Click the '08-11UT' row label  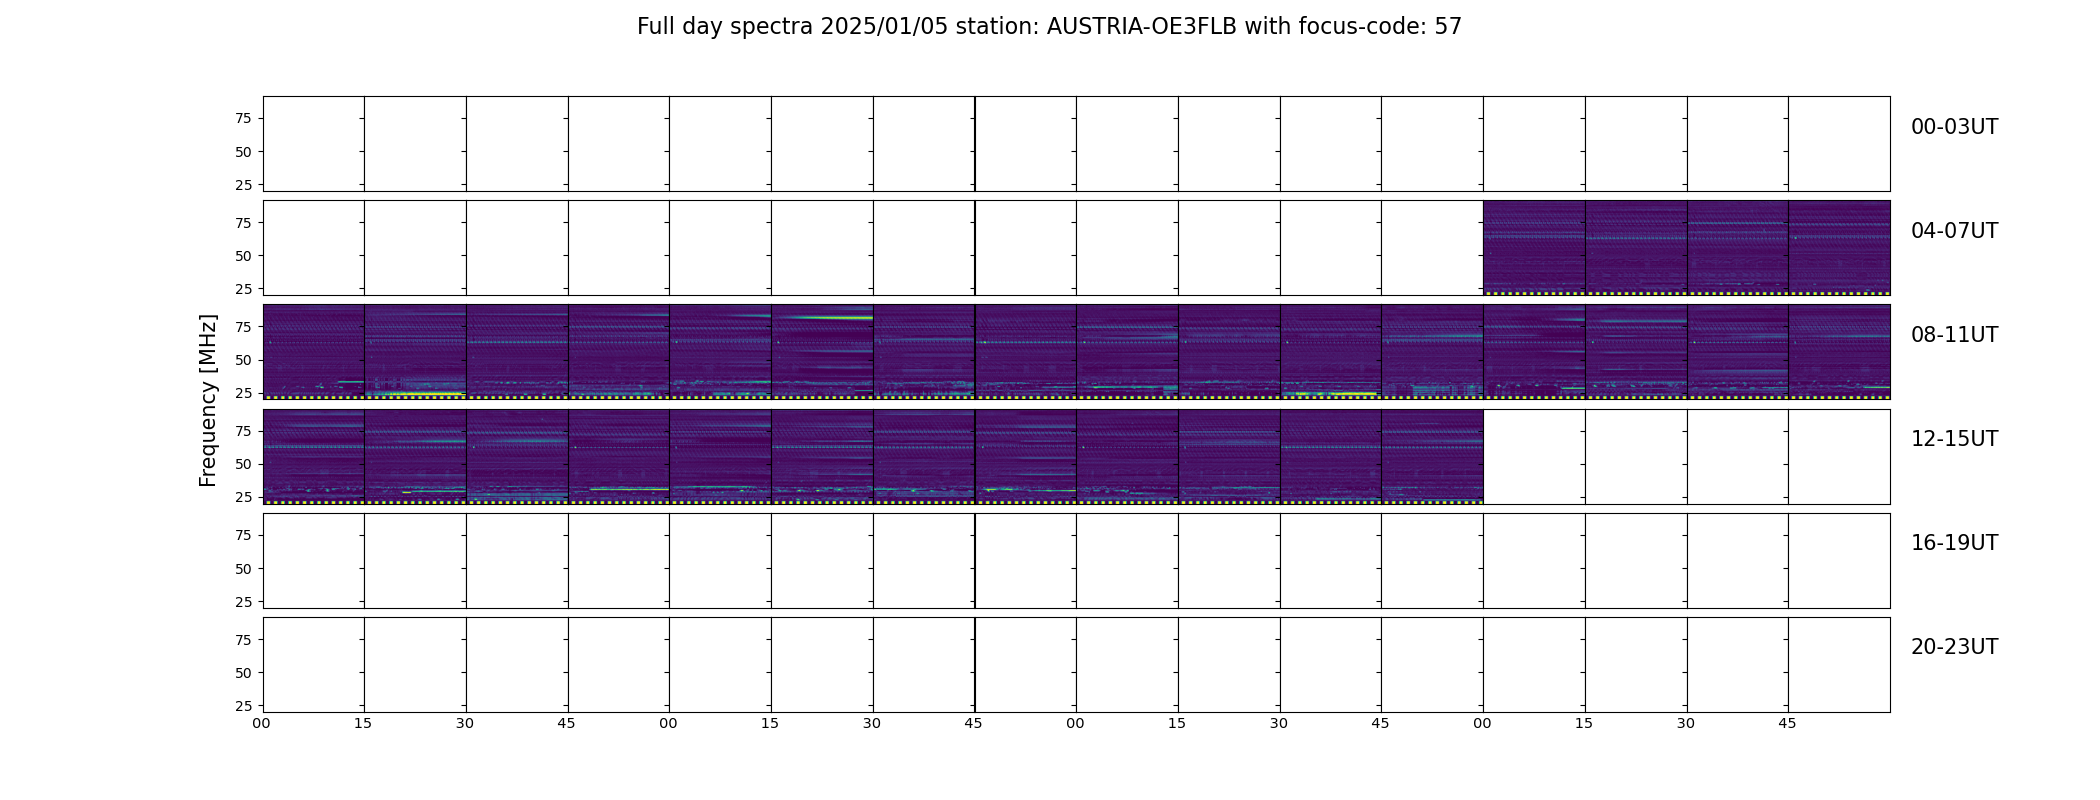(x=1954, y=335)
